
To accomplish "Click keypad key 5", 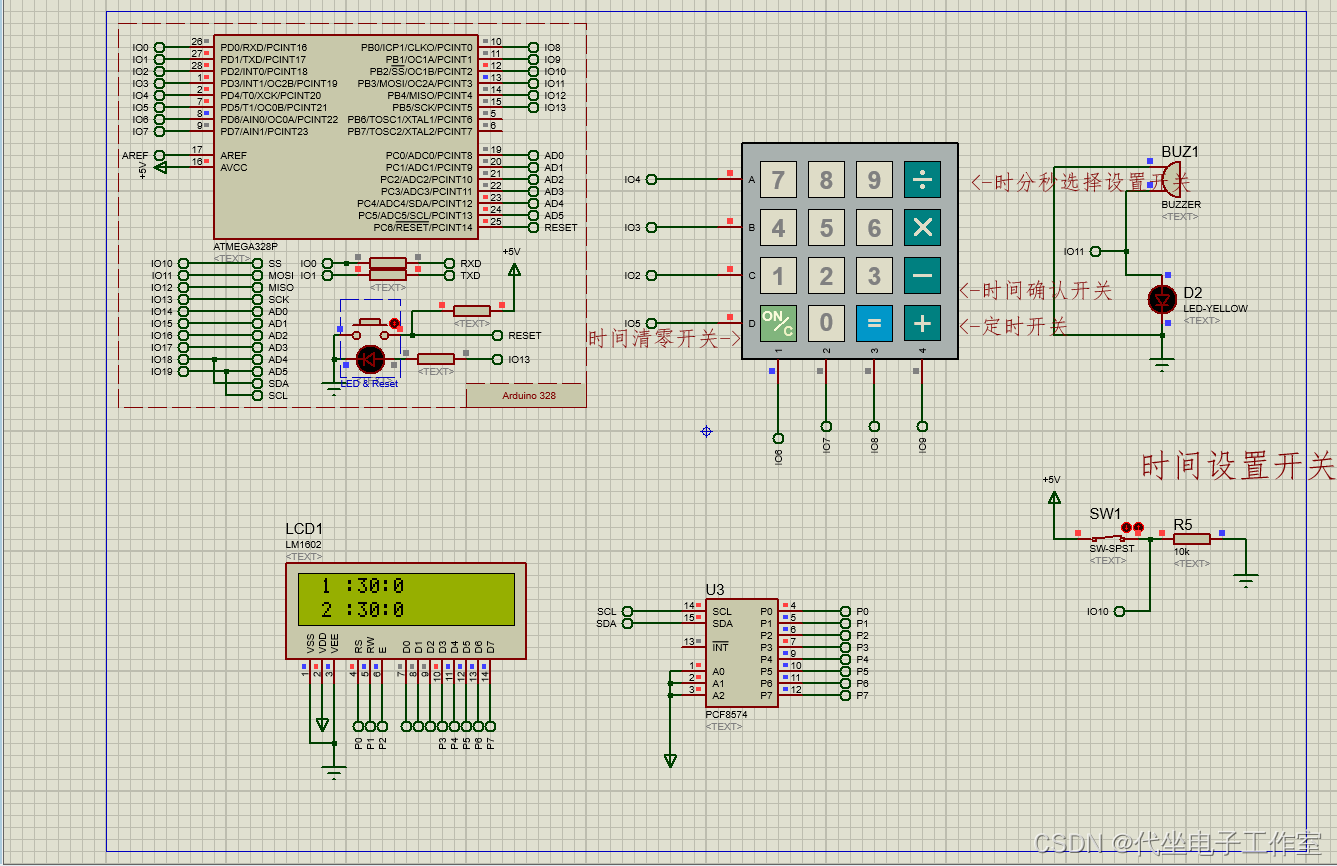I will (x=826, y=228).
